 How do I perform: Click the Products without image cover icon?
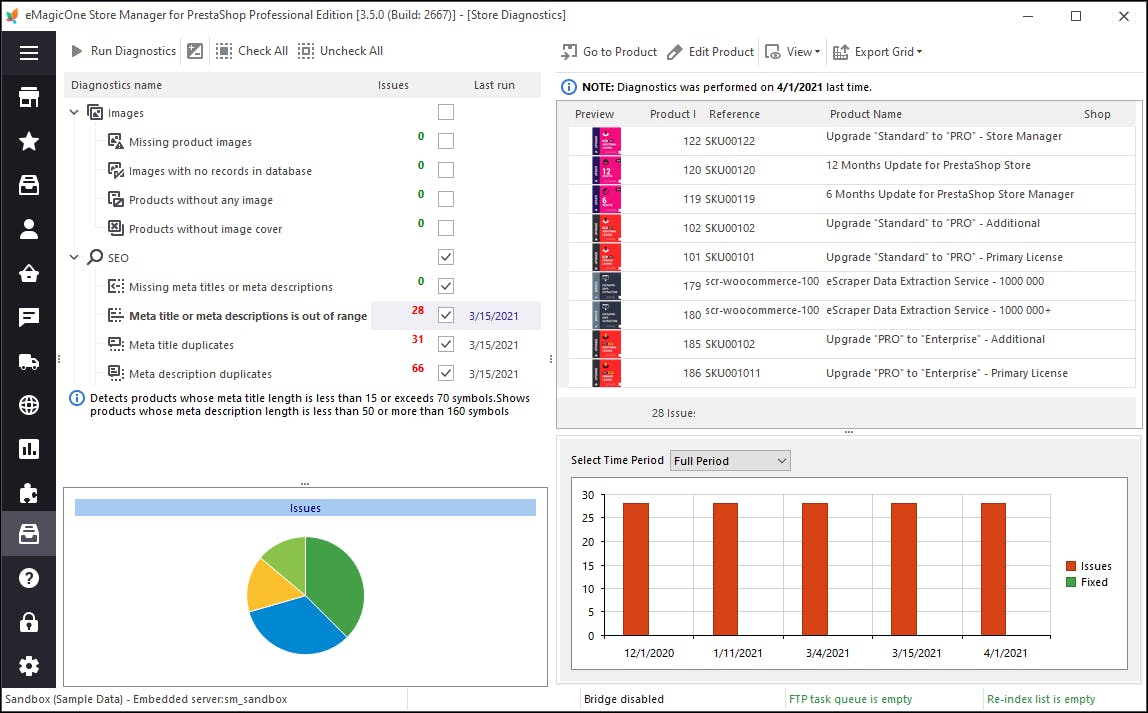pos(116,228)
